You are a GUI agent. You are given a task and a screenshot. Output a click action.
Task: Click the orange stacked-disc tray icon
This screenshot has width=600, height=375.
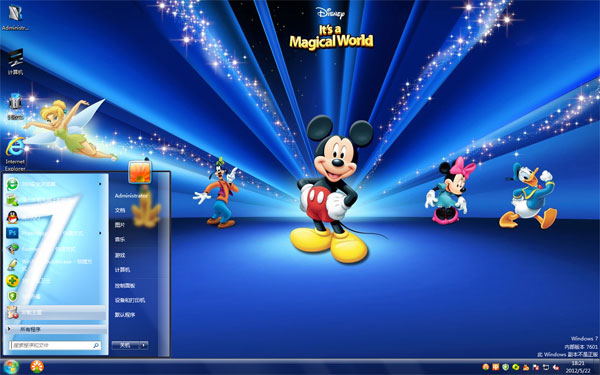(x=526, y=367)
